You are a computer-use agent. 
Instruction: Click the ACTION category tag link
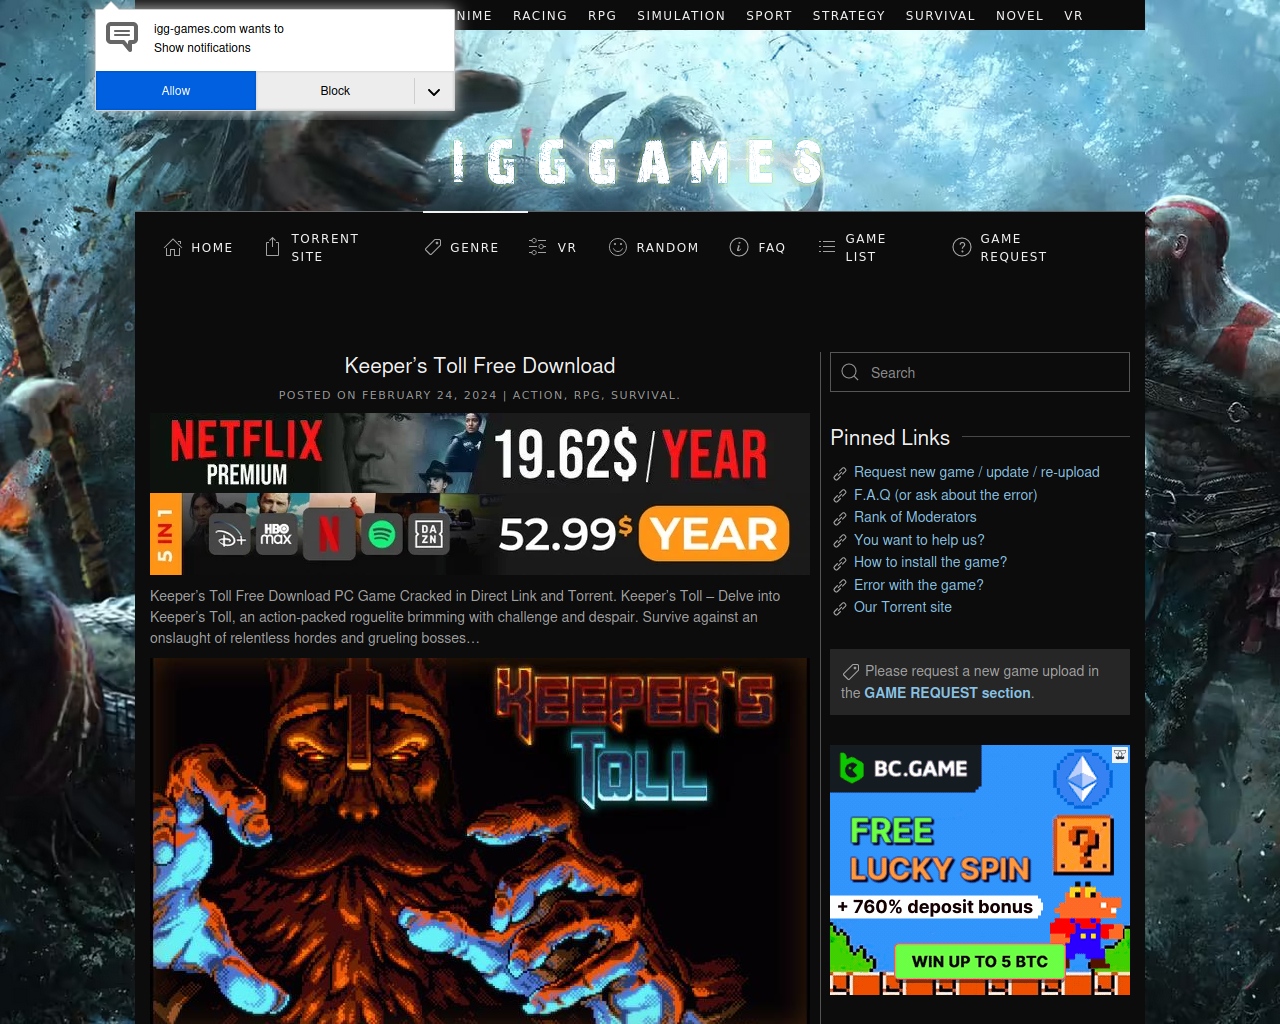(x=538, y=395)
